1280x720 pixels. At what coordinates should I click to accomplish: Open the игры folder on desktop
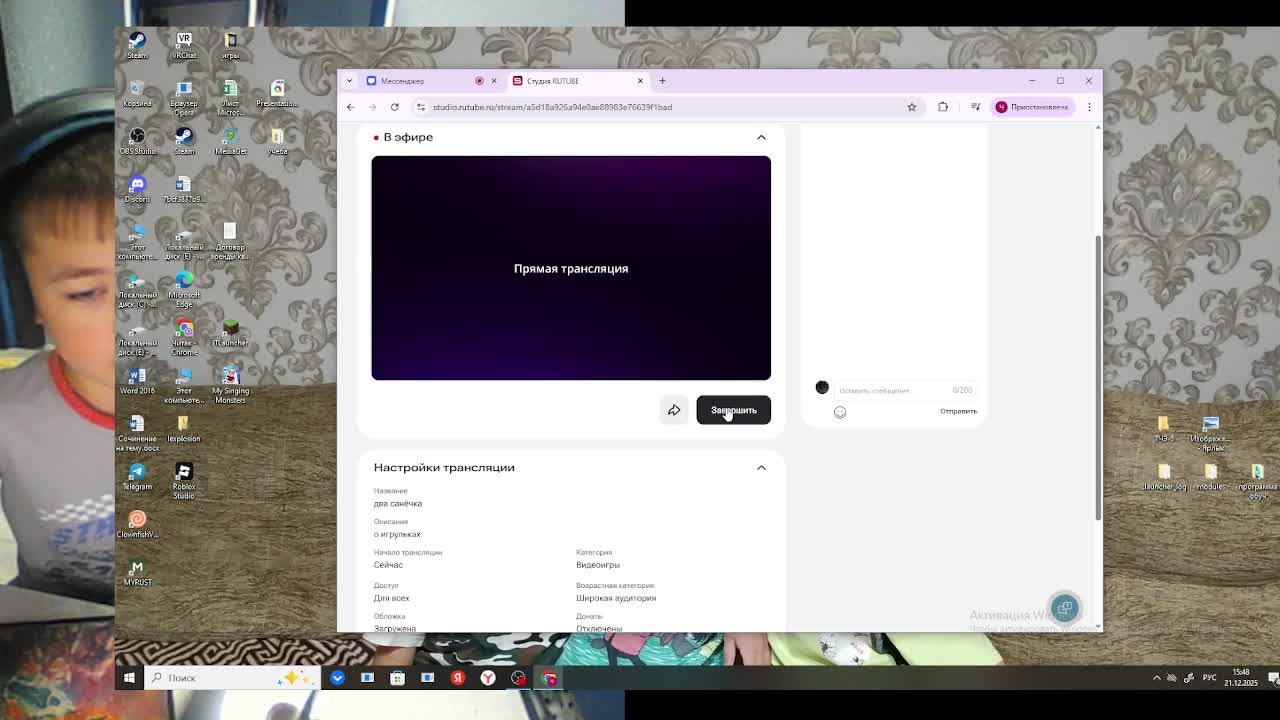click(x=231, y=44)
